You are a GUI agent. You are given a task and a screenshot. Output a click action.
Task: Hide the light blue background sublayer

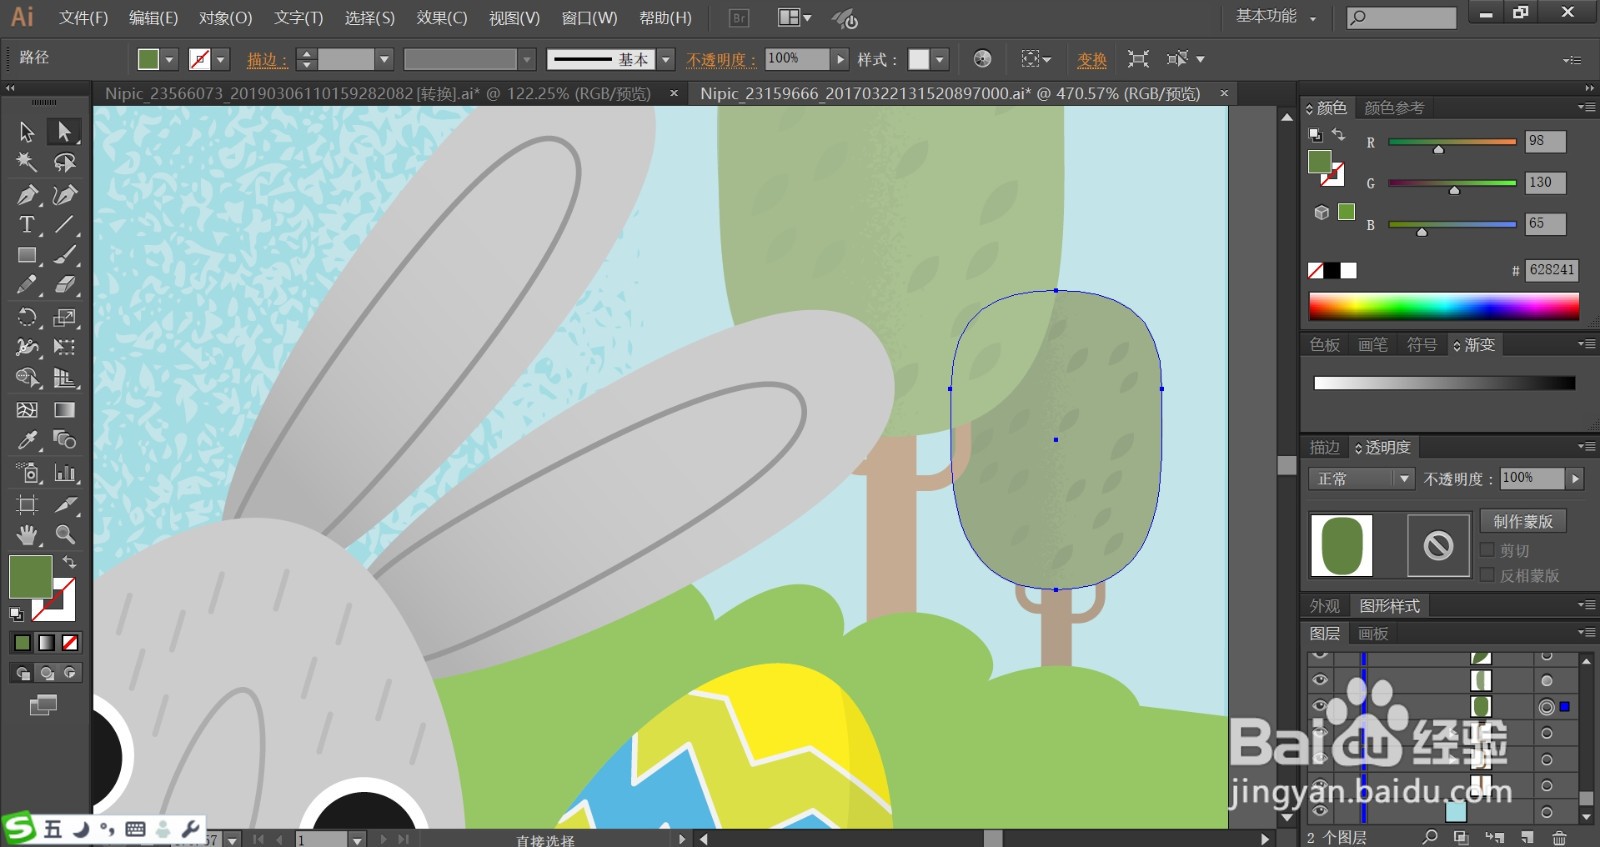tap(1320, 811)
